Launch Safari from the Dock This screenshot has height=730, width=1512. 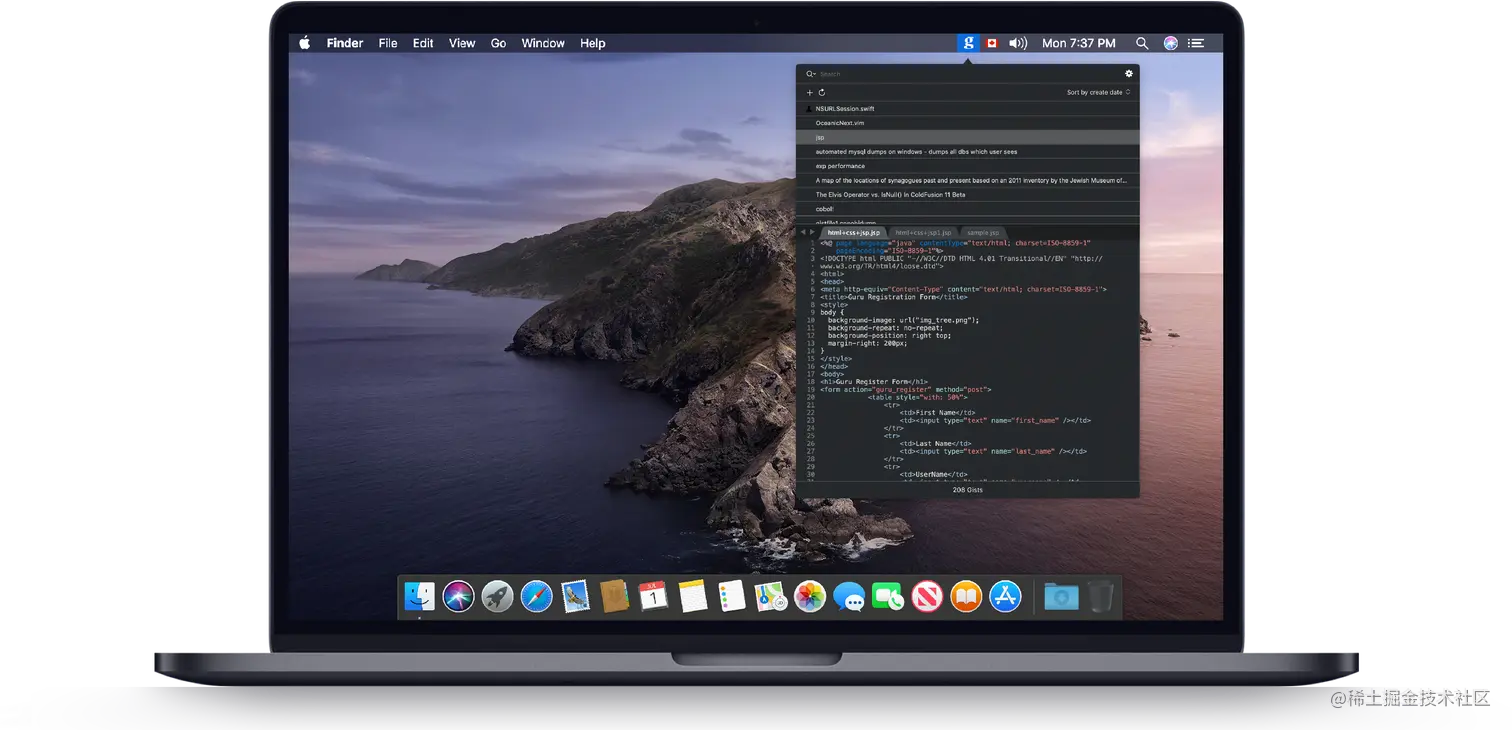[x=537, y=597]
